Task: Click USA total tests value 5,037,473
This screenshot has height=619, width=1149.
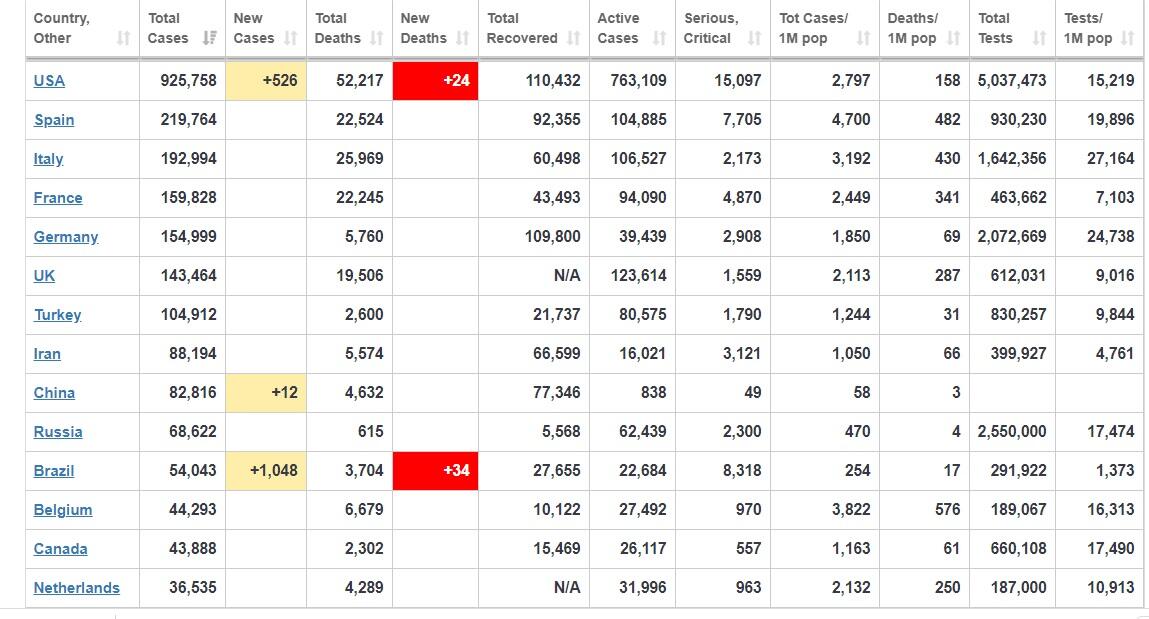Action: 1012,81
